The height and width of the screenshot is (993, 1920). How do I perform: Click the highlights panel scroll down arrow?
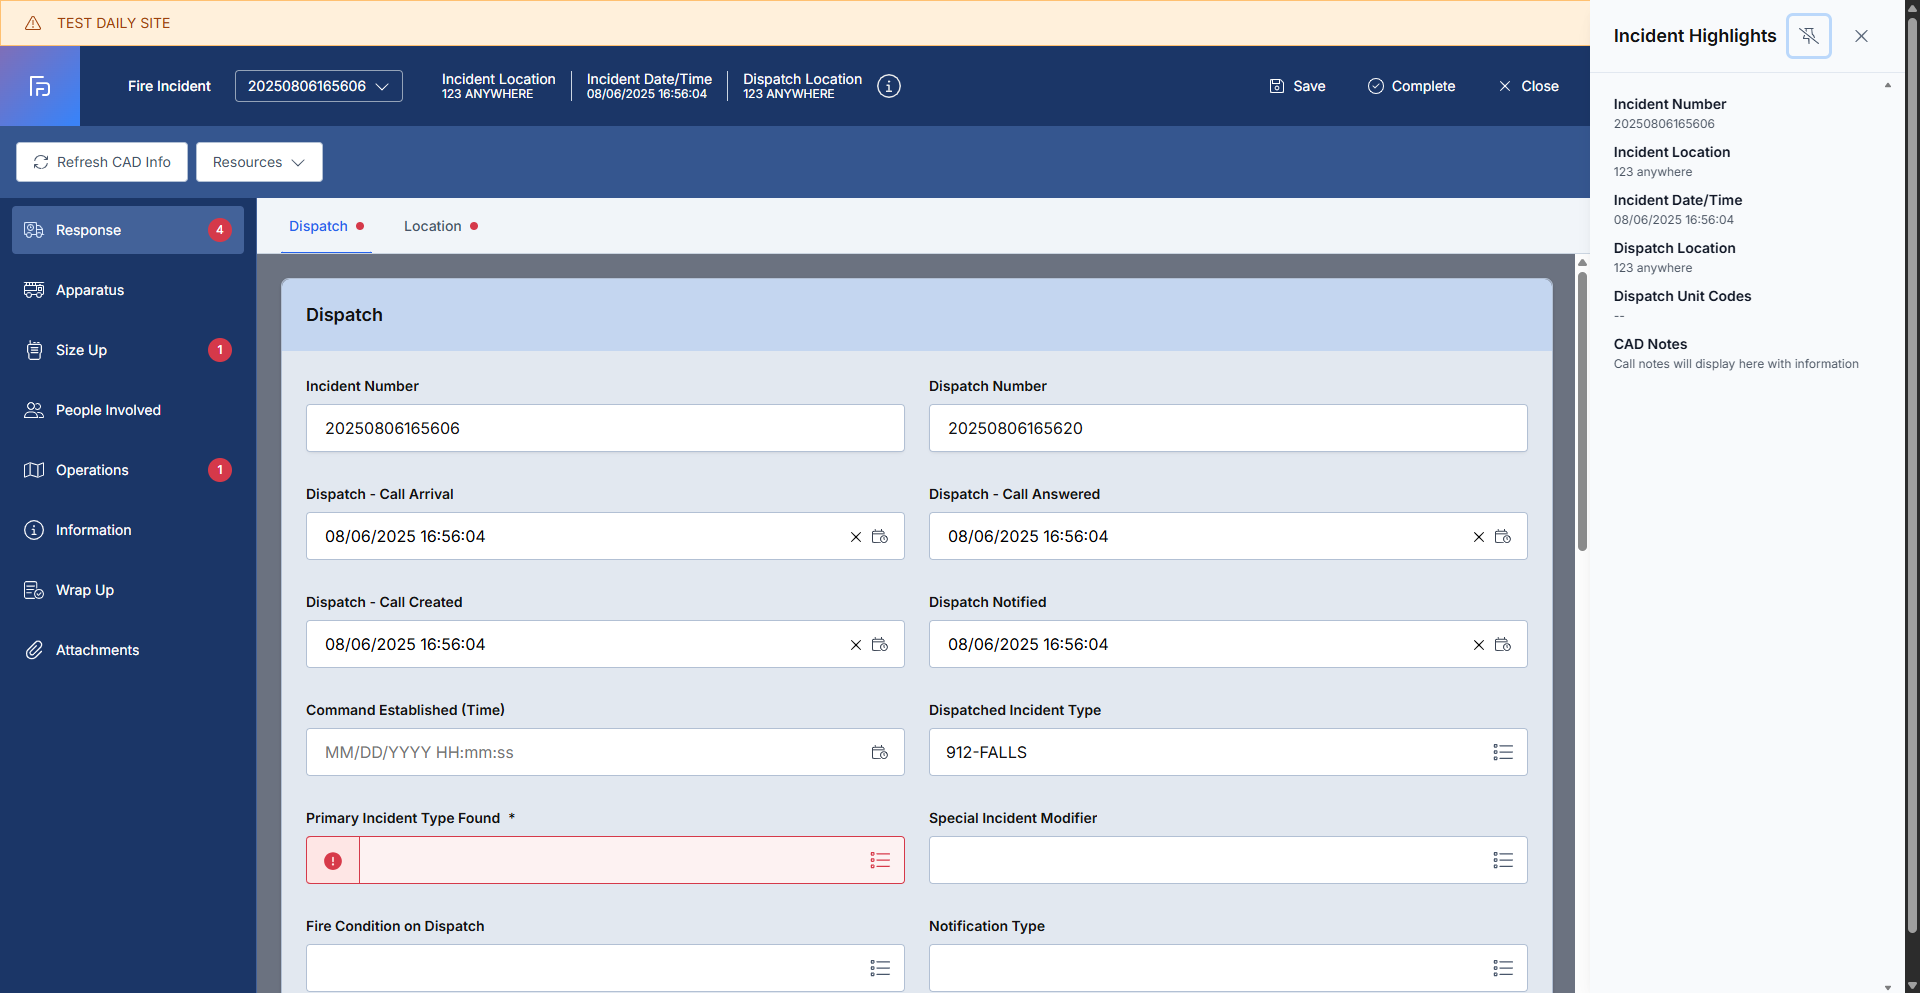[x=1887, y=987]
